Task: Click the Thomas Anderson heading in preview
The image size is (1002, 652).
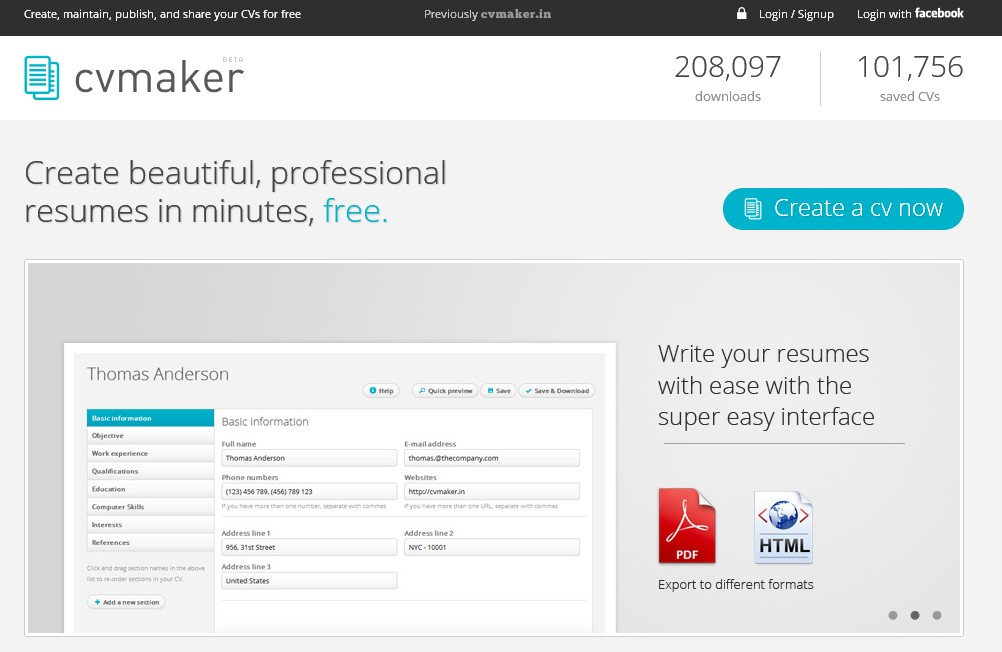Action: point(158,374)
